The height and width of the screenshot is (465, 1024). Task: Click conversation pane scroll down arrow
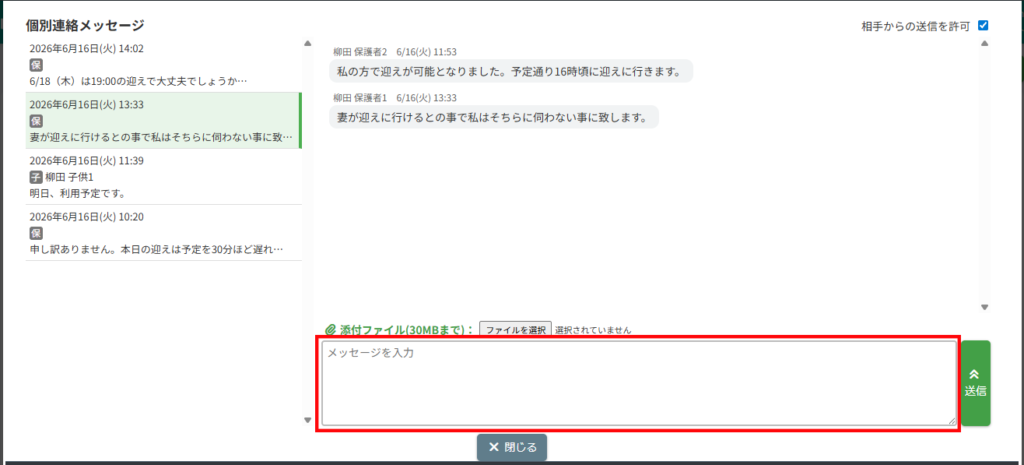click(985, 307)
